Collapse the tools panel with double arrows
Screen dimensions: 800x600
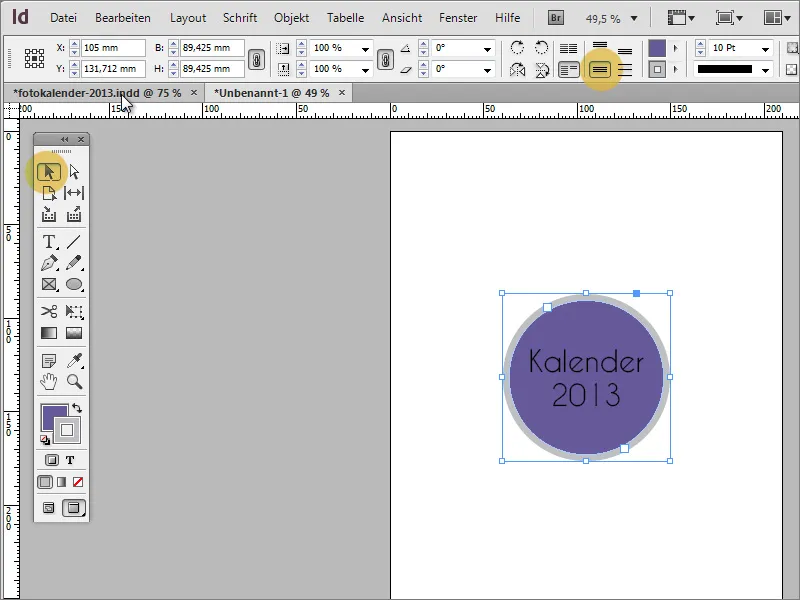tap(64, 139)
